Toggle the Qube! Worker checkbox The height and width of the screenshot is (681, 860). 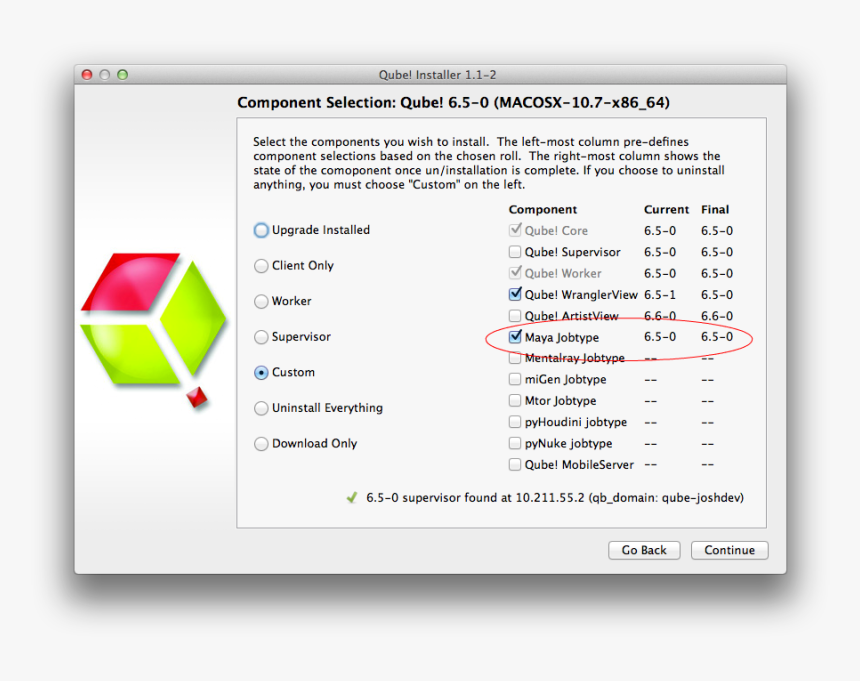click(x=514, y=273)
